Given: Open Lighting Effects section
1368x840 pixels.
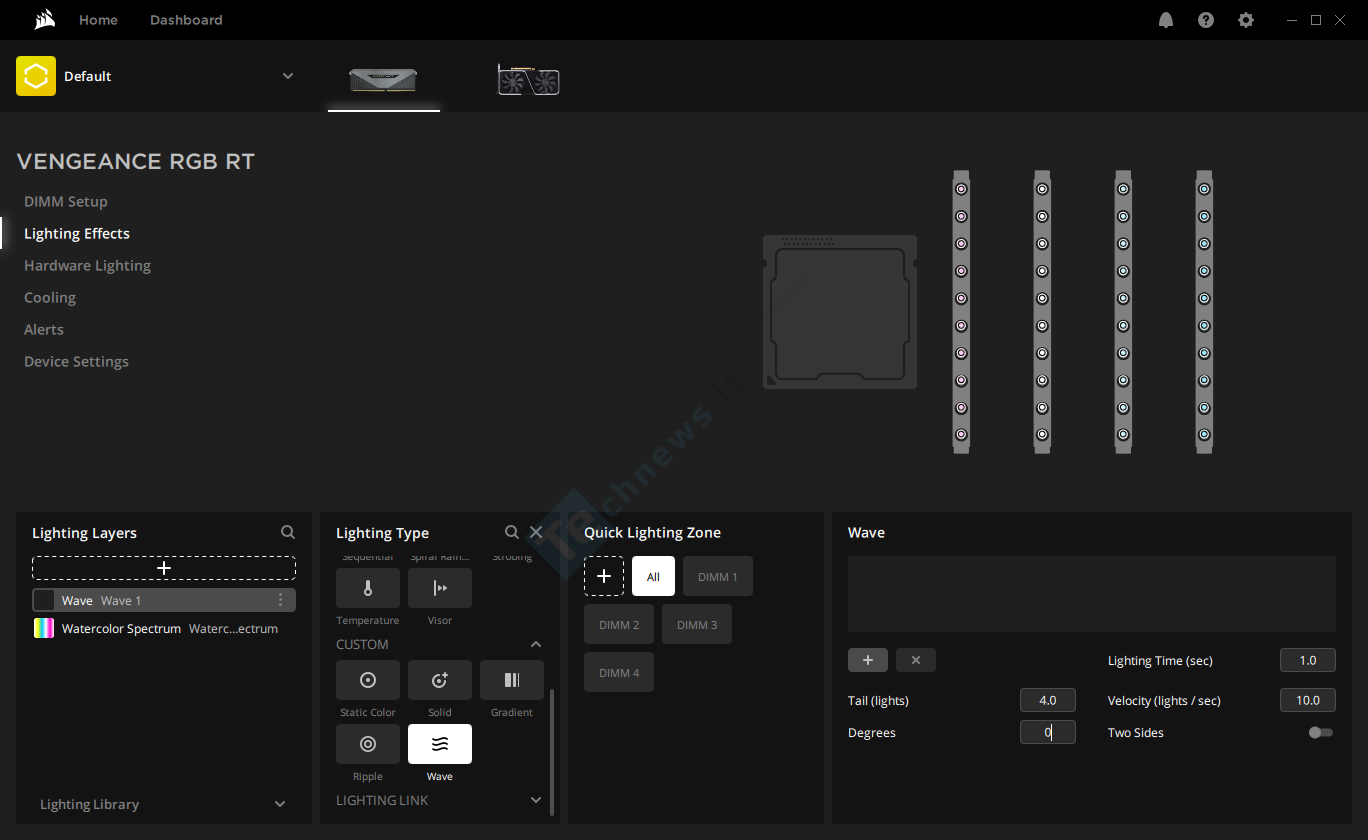Looking at the screenshot, I should (x=77, y=233).
